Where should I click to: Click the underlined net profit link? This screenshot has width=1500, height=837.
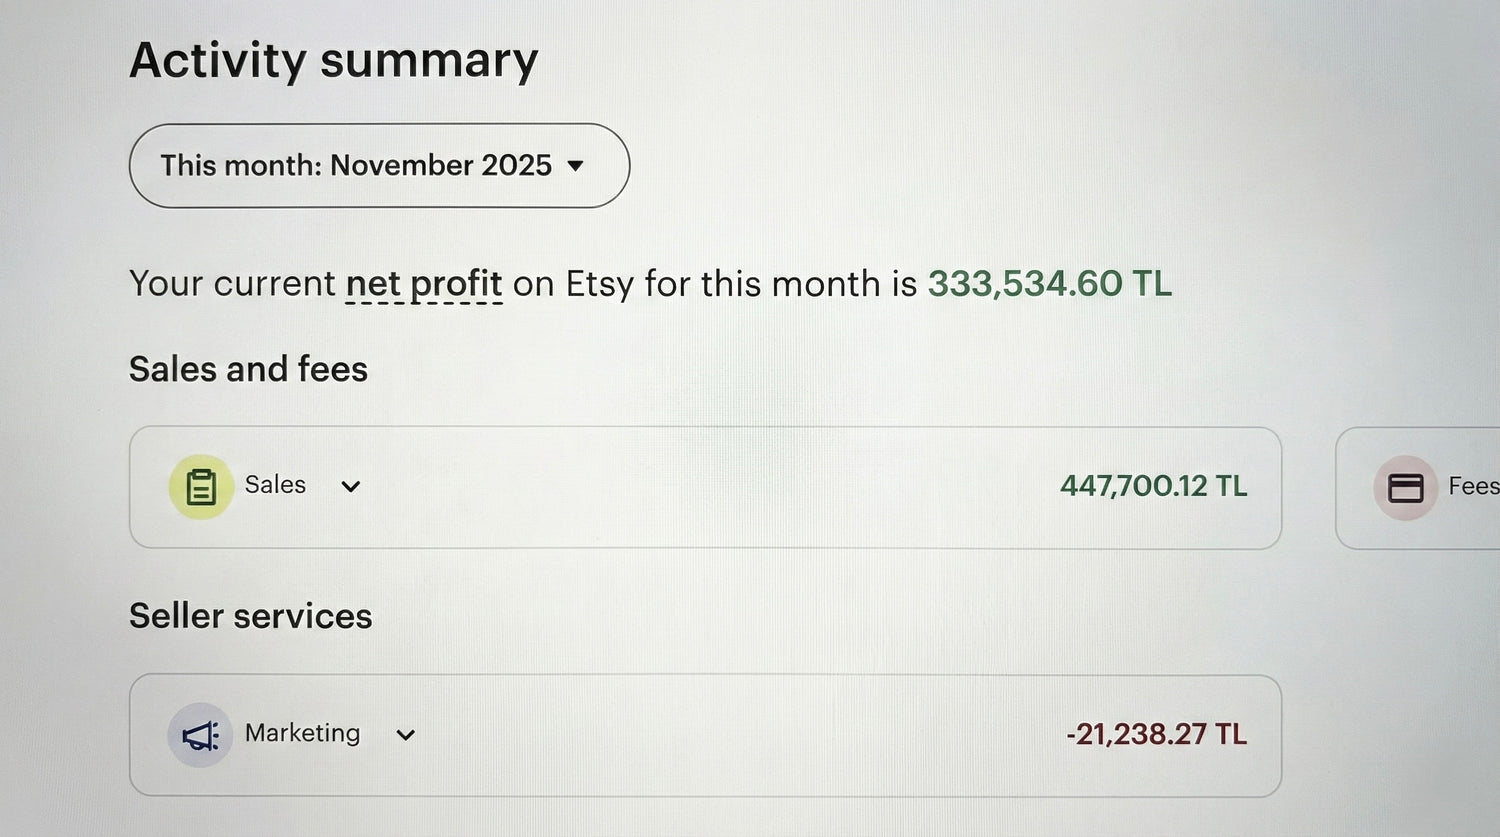click(x=424, y=284)
